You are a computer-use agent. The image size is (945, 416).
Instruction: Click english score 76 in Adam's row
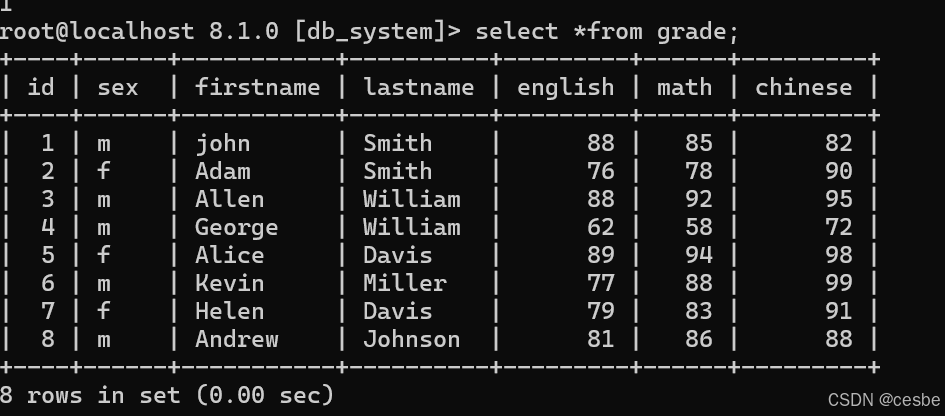tap(600, 171)
